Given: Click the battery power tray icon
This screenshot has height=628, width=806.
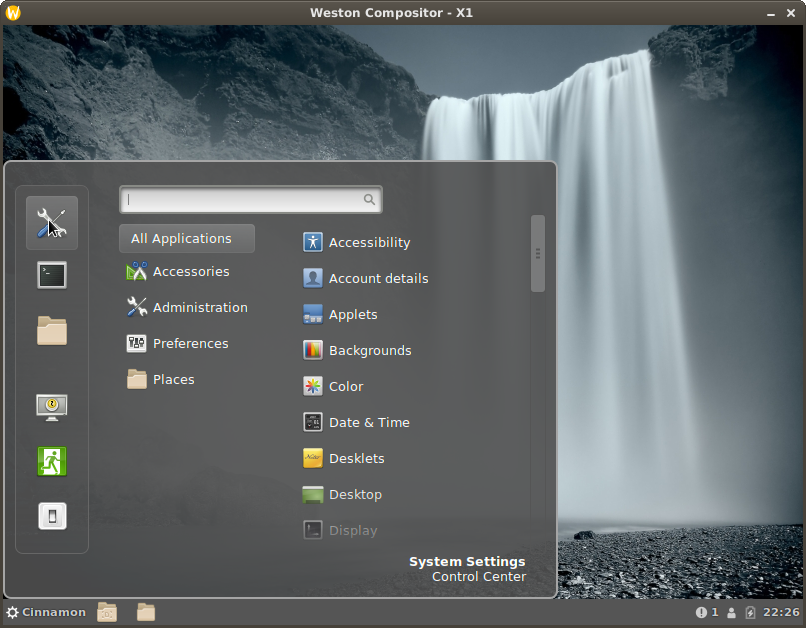Looking at the screenshot, I should tap(750, 612).
